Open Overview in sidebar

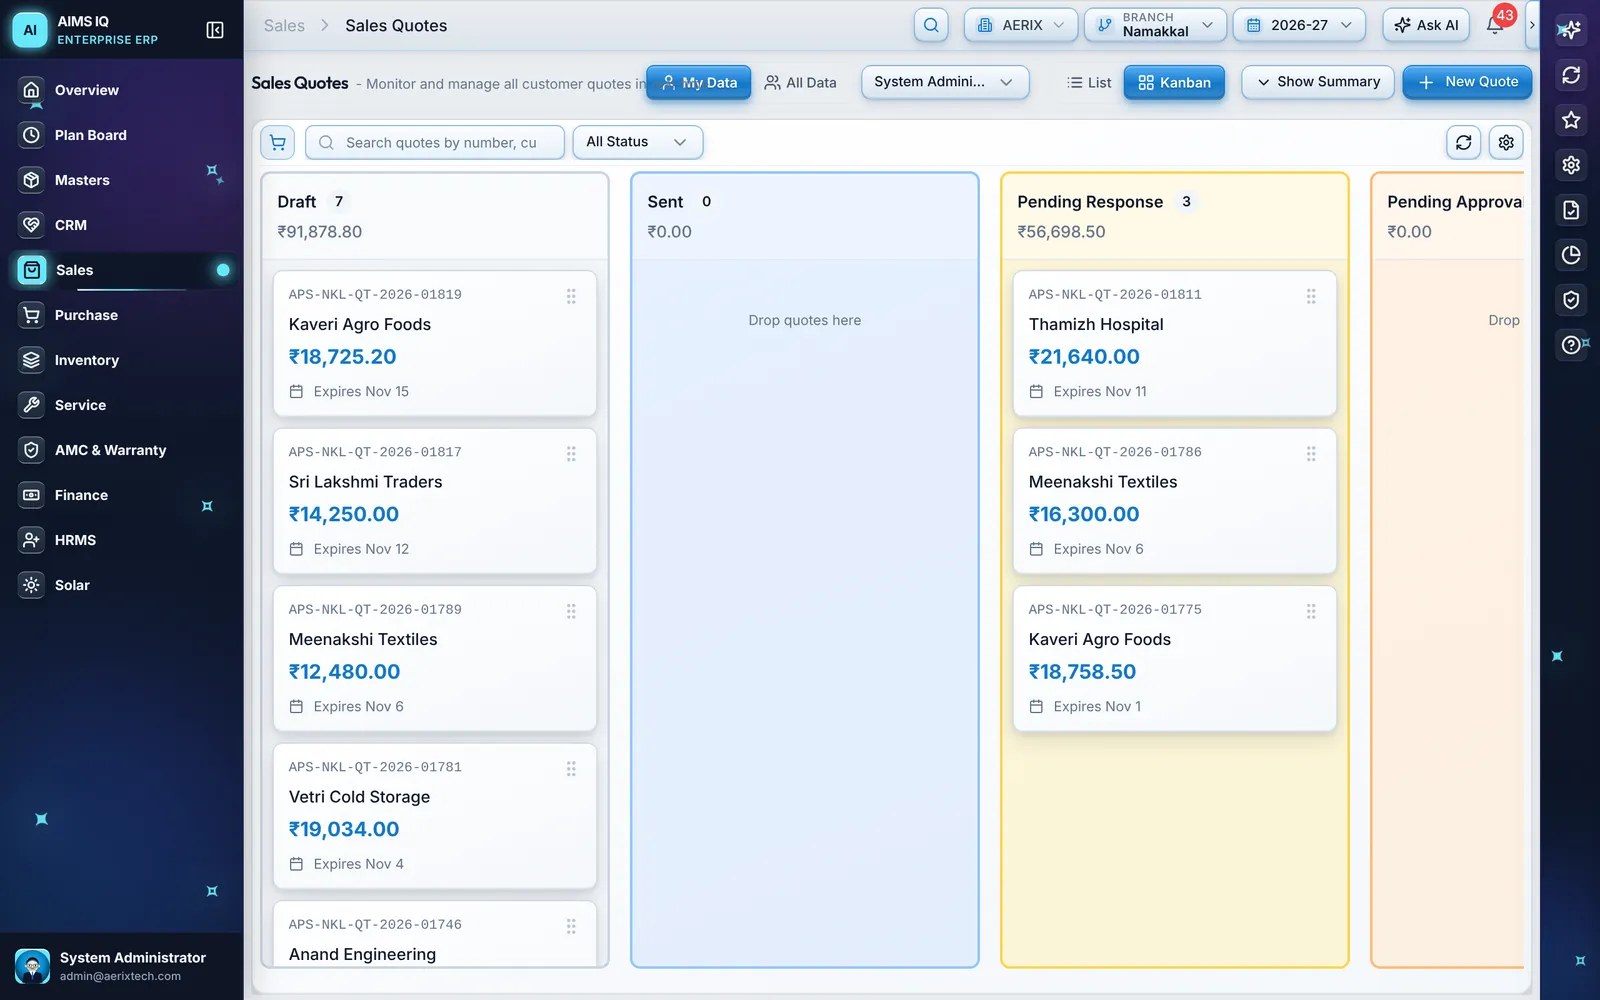click(x=121, y=90)
